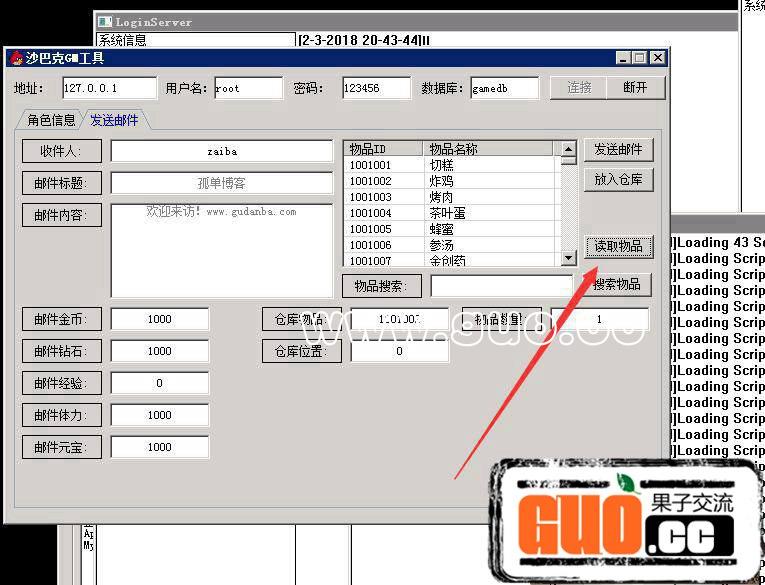Click the 断开 disconnect button
This screenshot has width=765, height=585.
635,88
